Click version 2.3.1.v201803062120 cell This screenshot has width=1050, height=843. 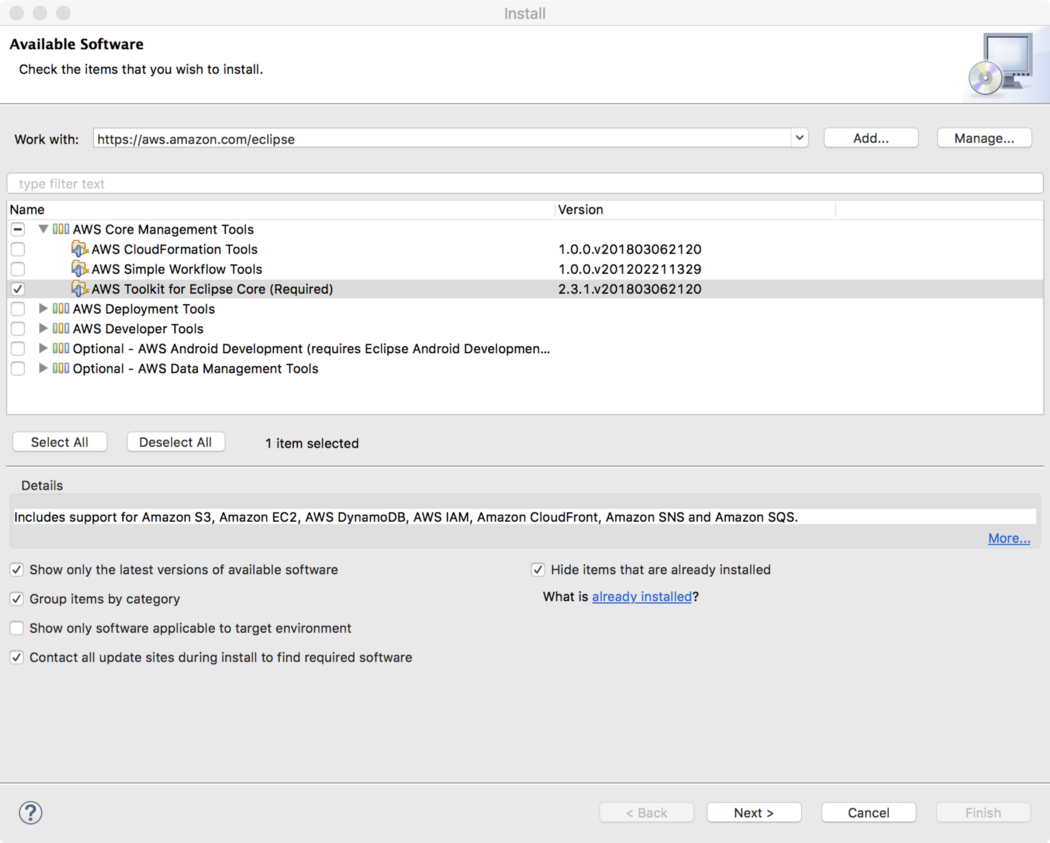click(629, 289)
